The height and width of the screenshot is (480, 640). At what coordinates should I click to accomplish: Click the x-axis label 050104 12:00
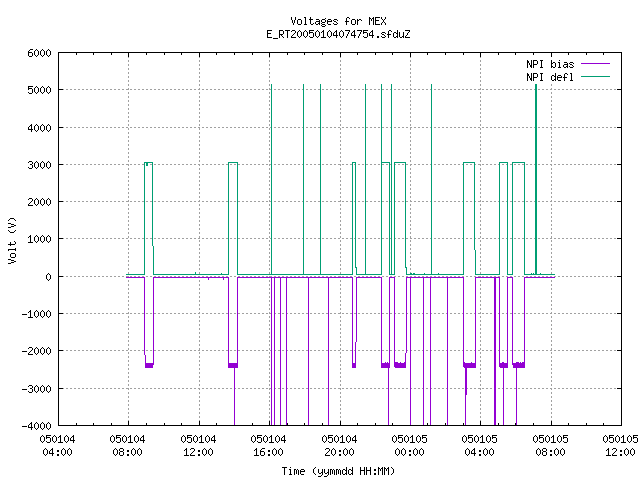click(x=198, y=446)
